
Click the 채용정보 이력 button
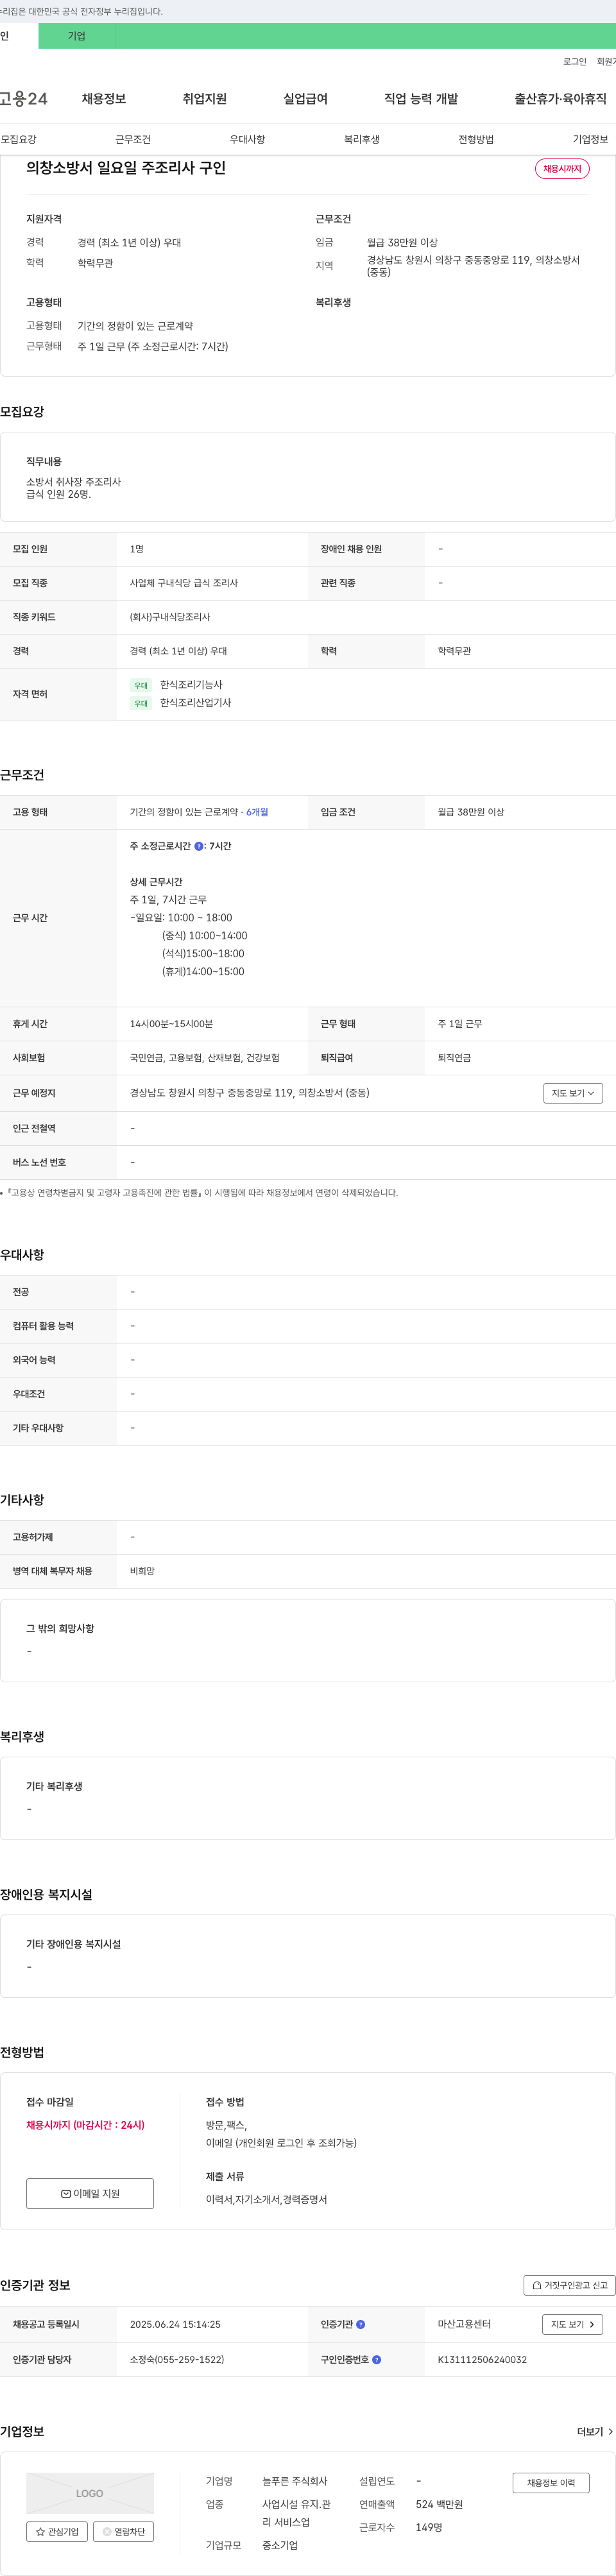551,2482
